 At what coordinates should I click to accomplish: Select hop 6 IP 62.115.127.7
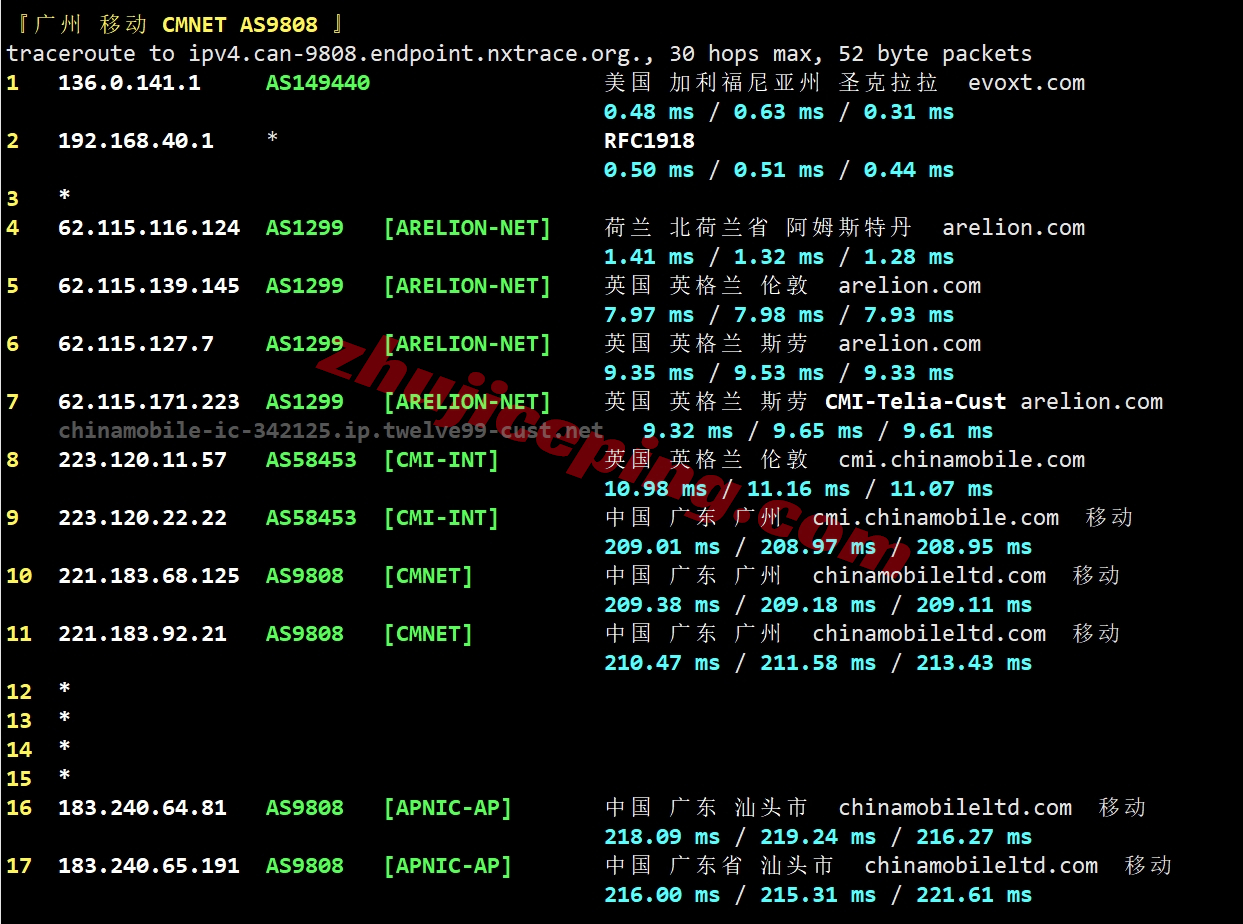pyautogui.click(x=136, y=344)
